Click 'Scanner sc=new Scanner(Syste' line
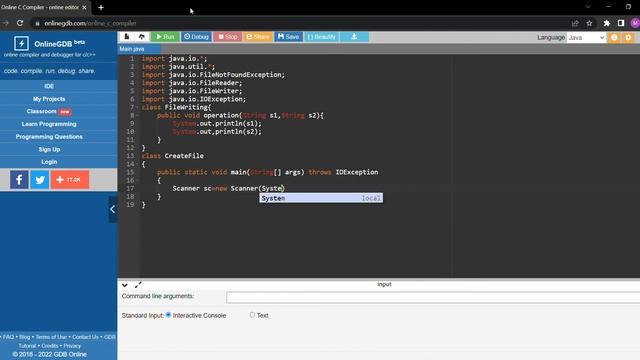Viewport: 640px width, 360px height. coord(228,189)
